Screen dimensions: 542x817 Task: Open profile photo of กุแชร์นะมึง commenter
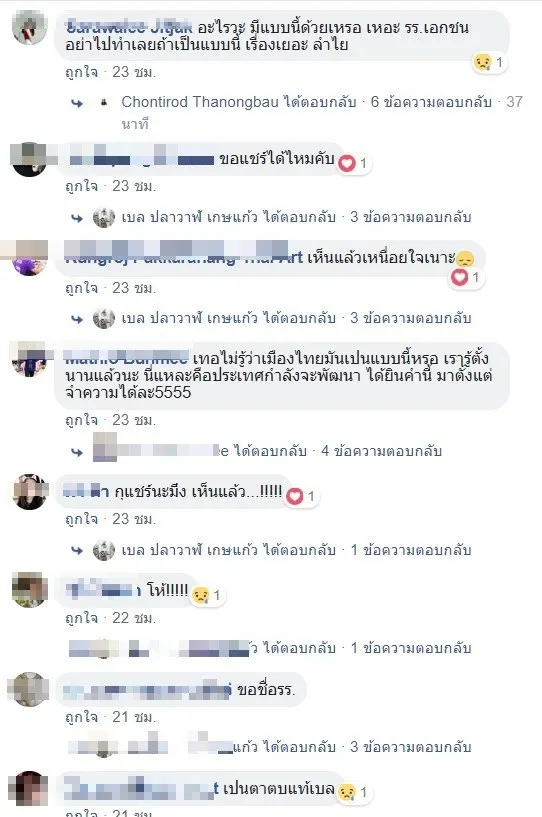(x=29, y=491)
